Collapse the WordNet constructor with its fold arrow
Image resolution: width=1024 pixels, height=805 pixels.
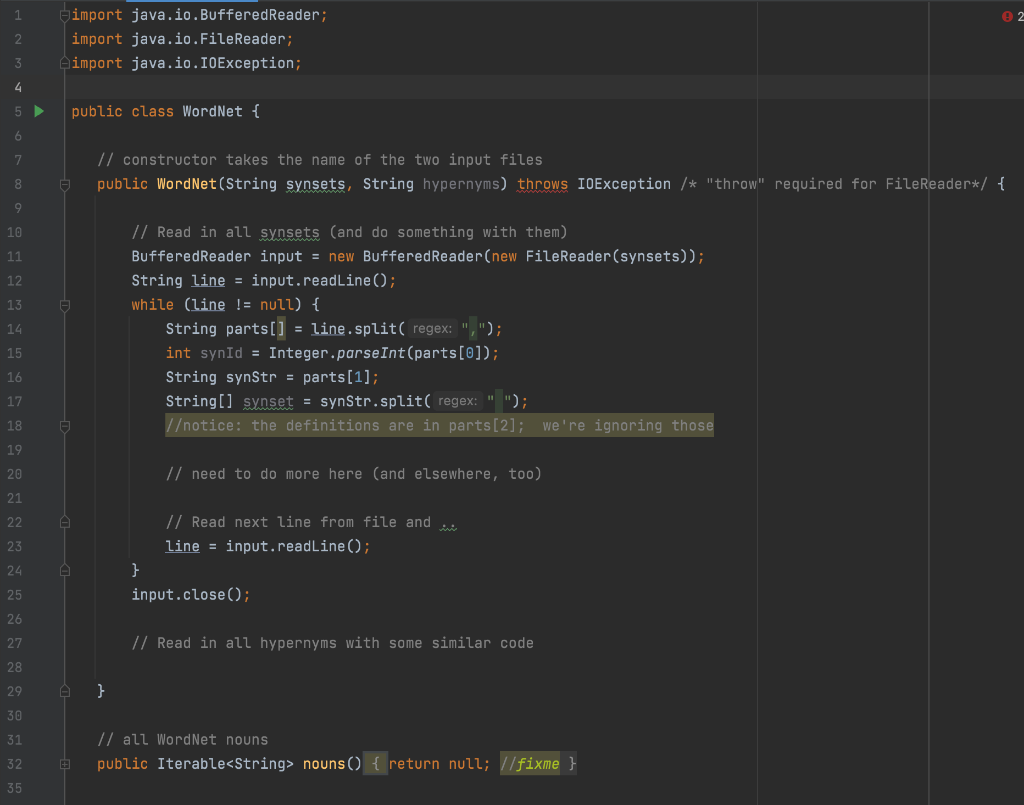coord(63,184)
